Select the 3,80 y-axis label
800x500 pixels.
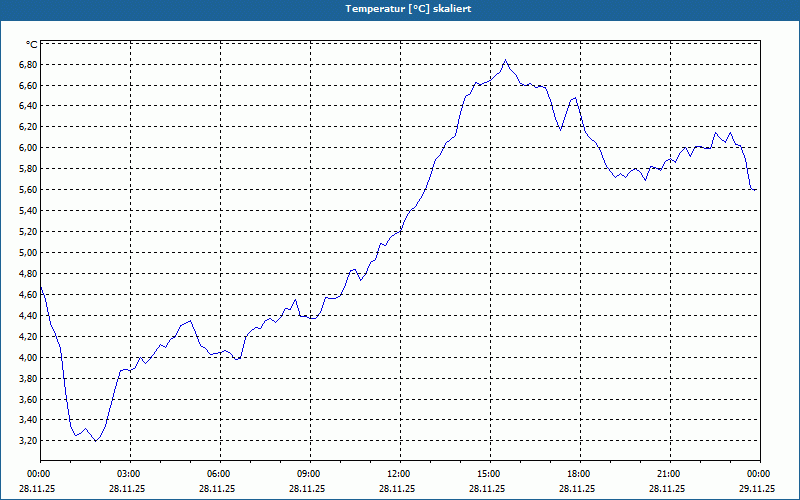point(28,379)
